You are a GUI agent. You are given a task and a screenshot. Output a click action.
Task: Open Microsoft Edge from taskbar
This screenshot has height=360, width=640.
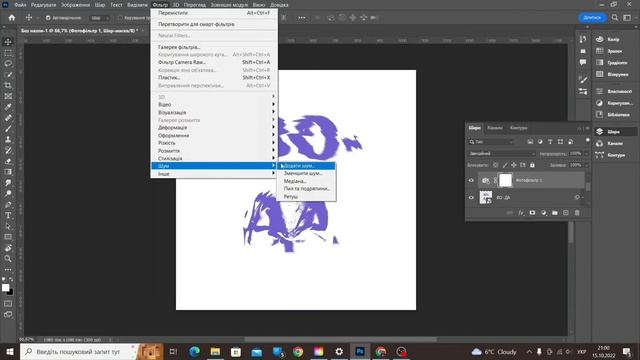click(194, 351)
